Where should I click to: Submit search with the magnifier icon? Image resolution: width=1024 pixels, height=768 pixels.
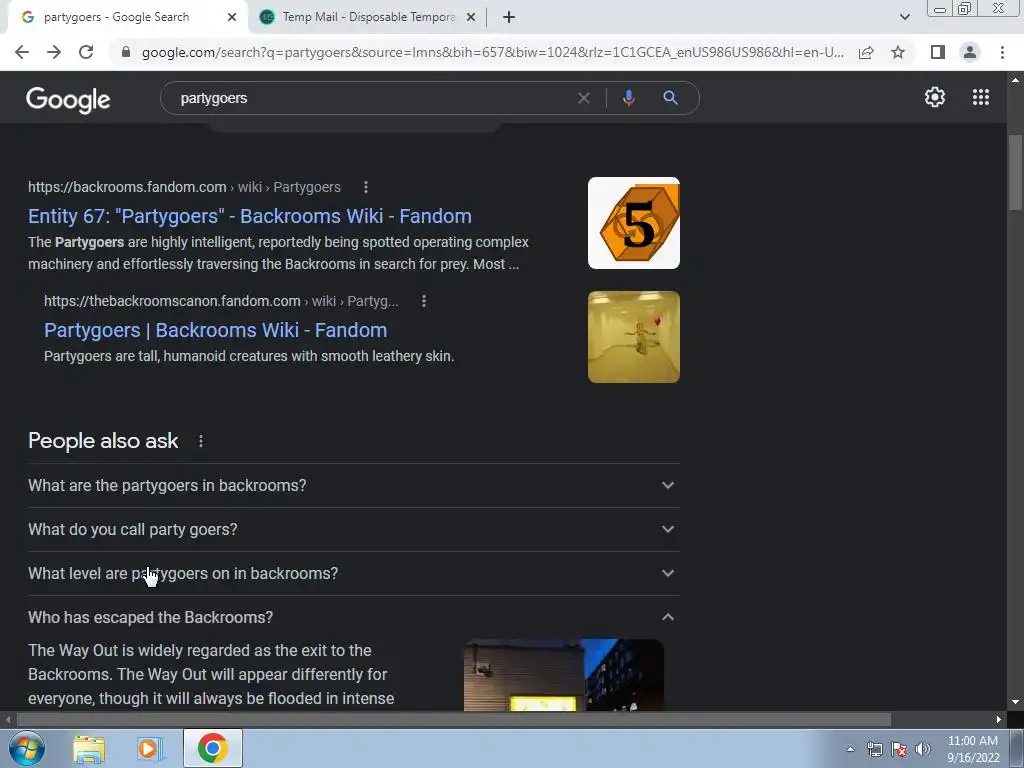670,98
